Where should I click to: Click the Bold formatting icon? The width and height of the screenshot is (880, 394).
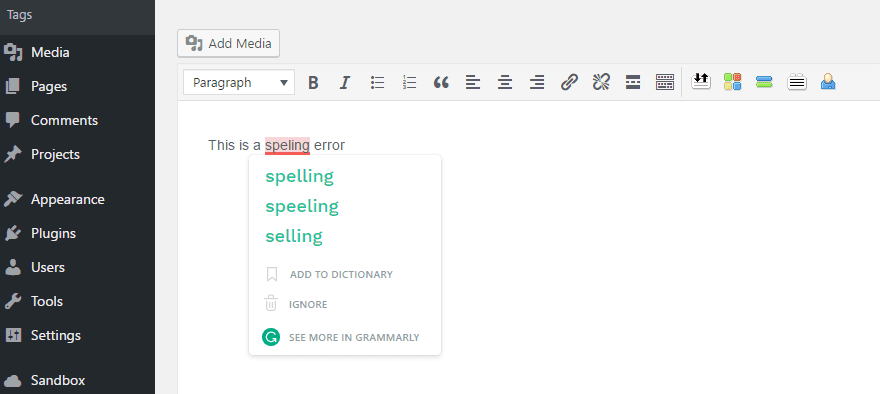(x=313, y=83)
